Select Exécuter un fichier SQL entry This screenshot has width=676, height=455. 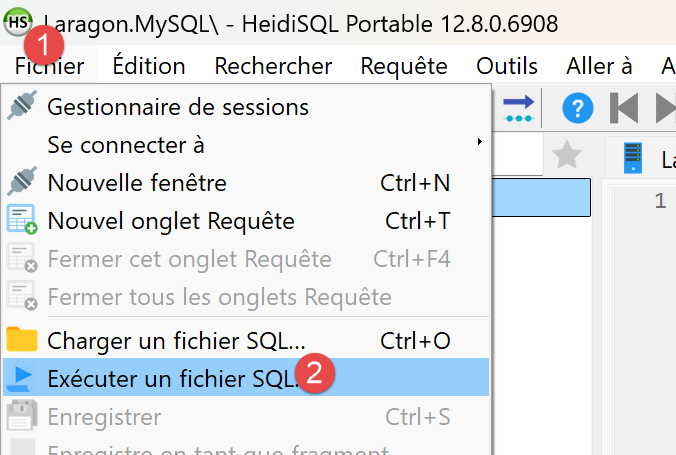pyautogui.click(x=246, y=377)
